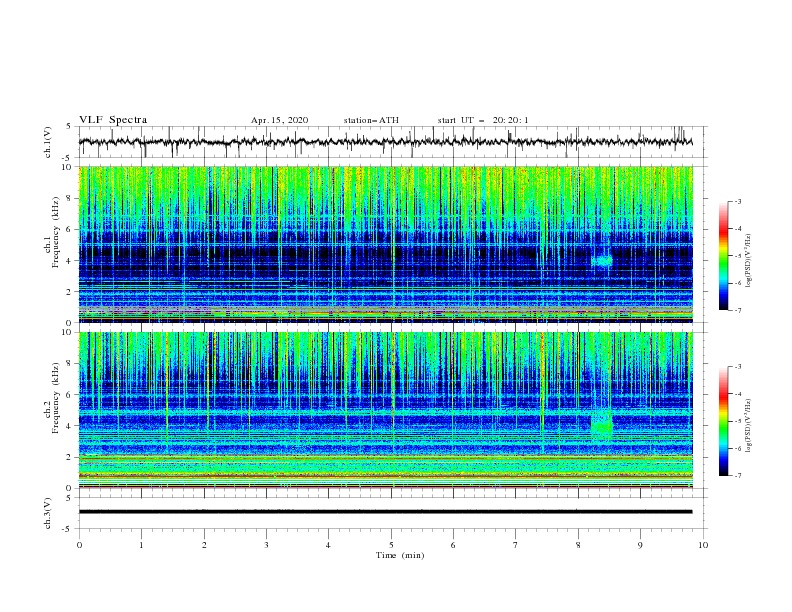Screen dimensions: 792x612
Task: Click the ch.1 spectrogram color scale bar
Action: click(x=723, y=256)
